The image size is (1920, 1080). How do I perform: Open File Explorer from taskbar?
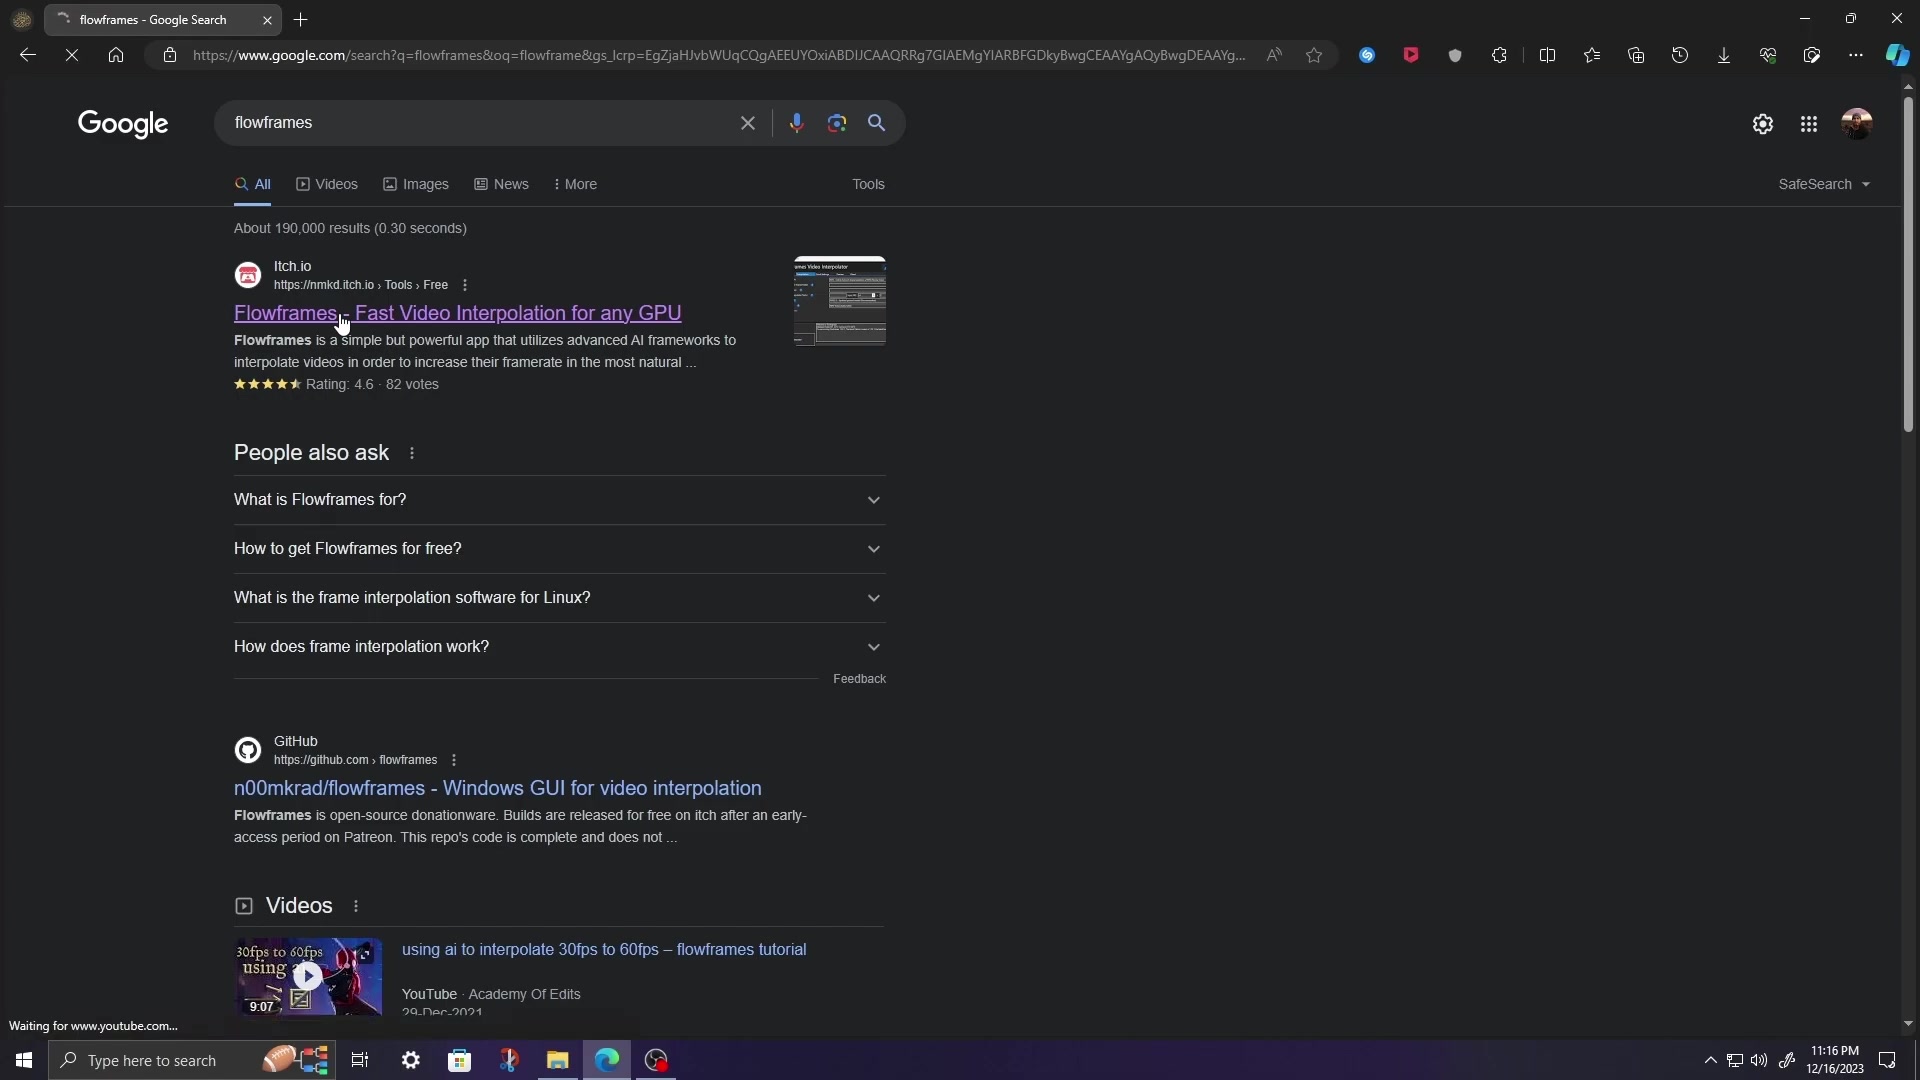point(557,1060)
